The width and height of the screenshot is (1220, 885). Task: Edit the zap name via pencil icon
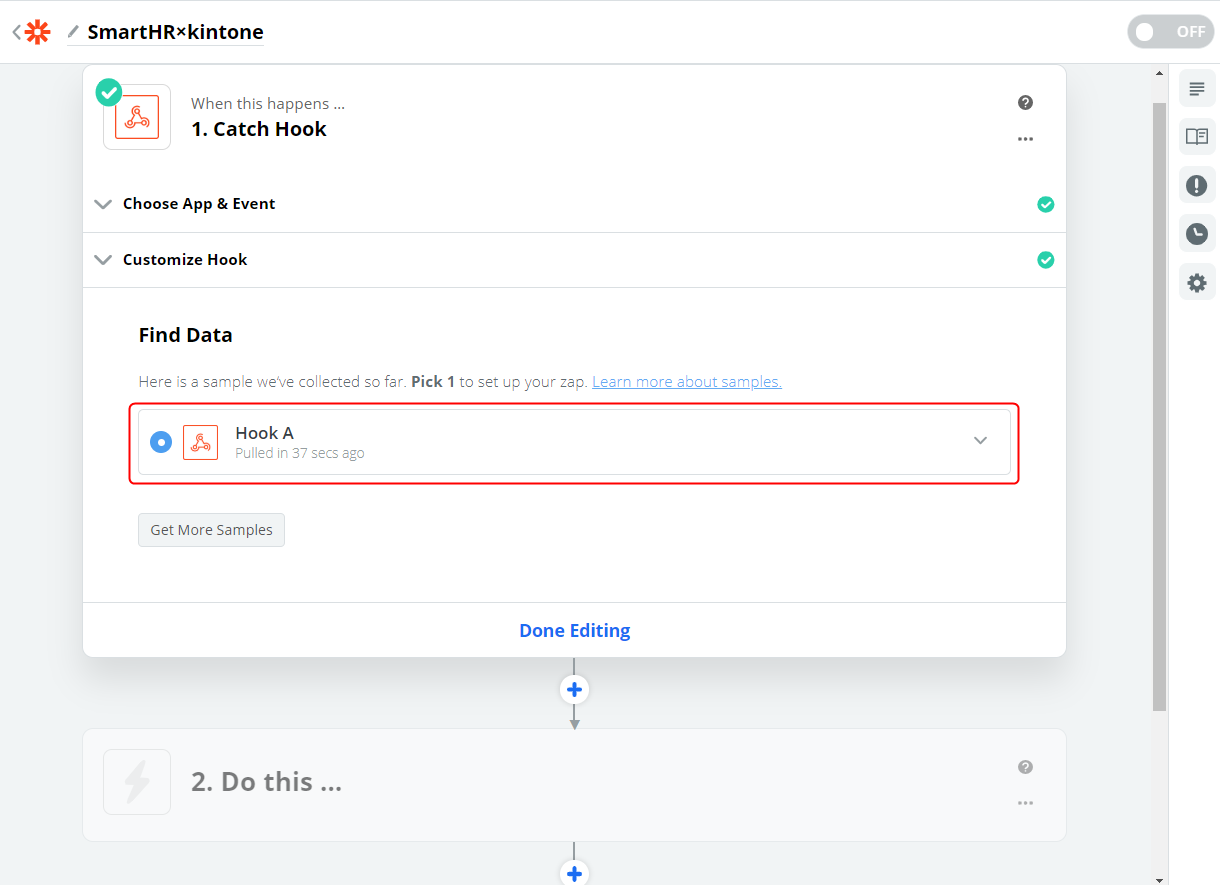click(x=73, y=32)
